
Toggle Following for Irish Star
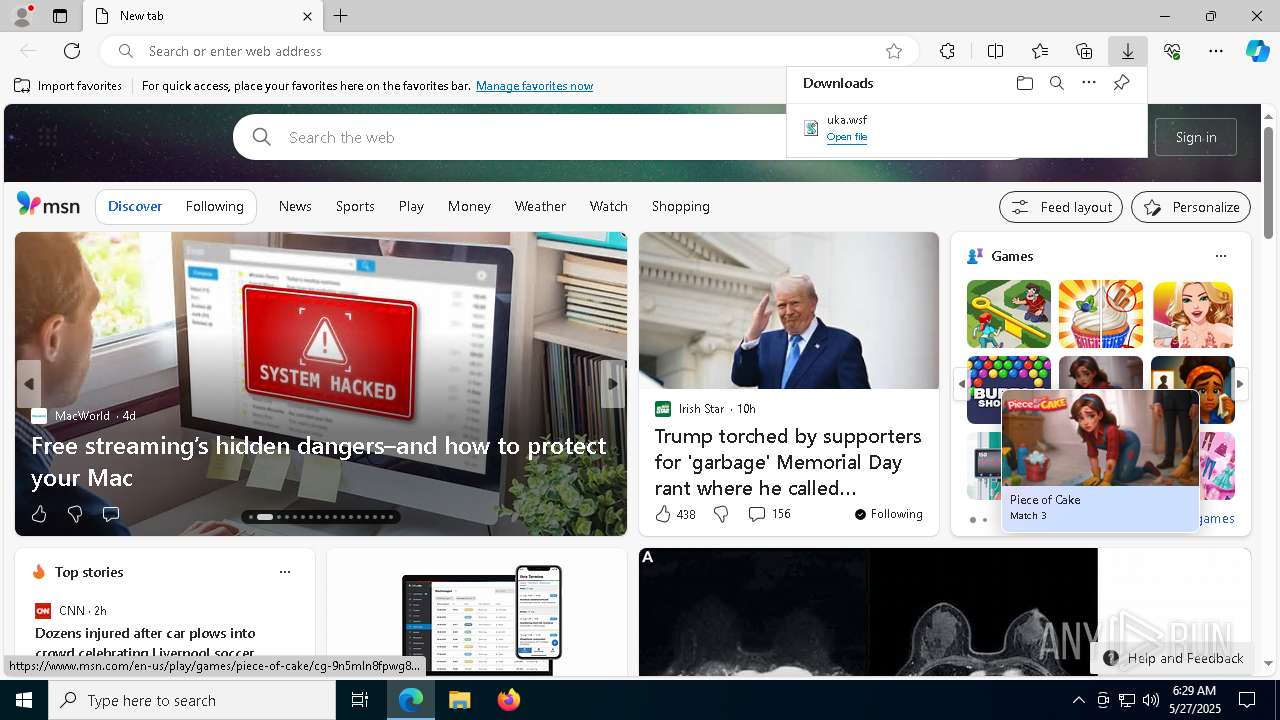pyautogui.click(x=888, y=514)
